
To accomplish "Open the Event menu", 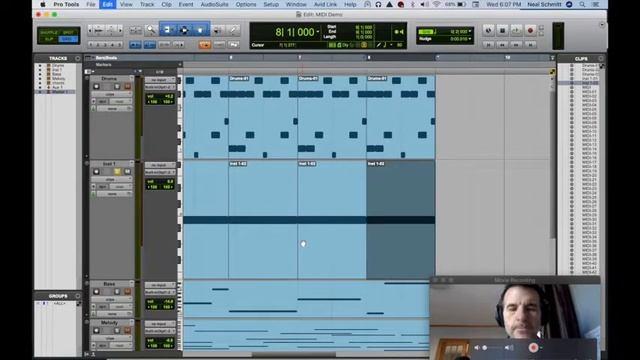I will (x=186, y=4).
